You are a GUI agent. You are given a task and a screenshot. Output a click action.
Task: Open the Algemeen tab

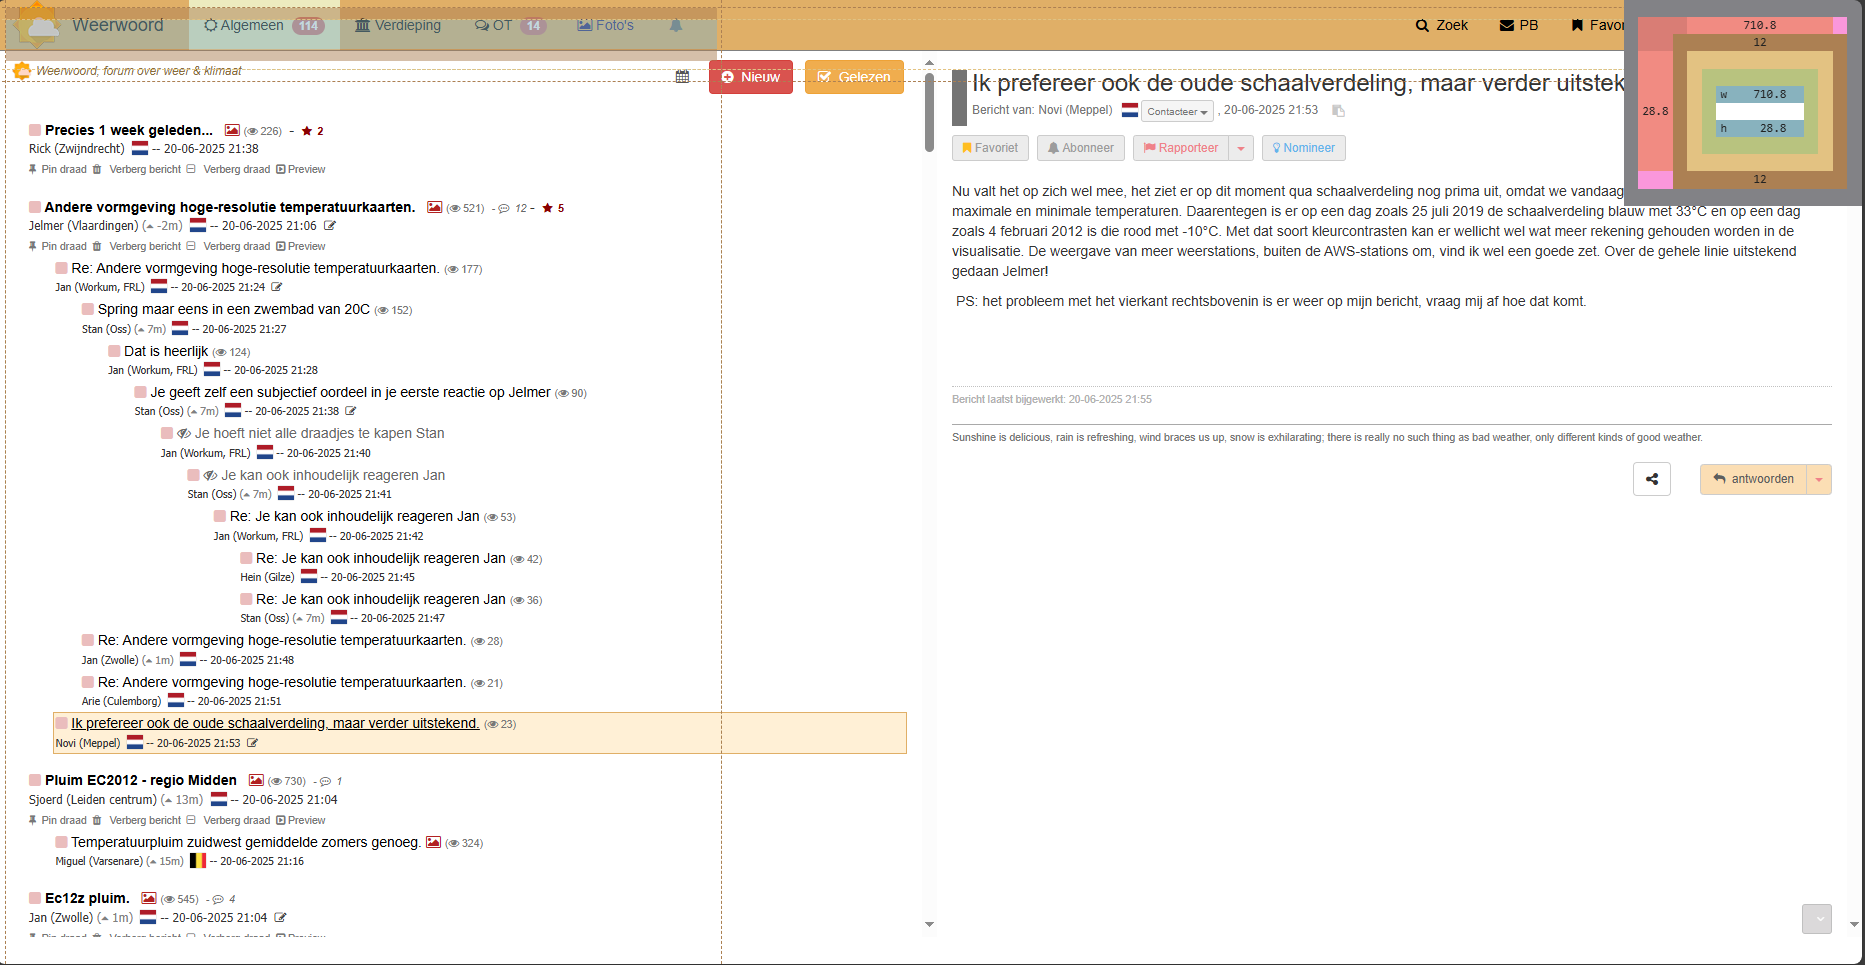pos(264,25)
